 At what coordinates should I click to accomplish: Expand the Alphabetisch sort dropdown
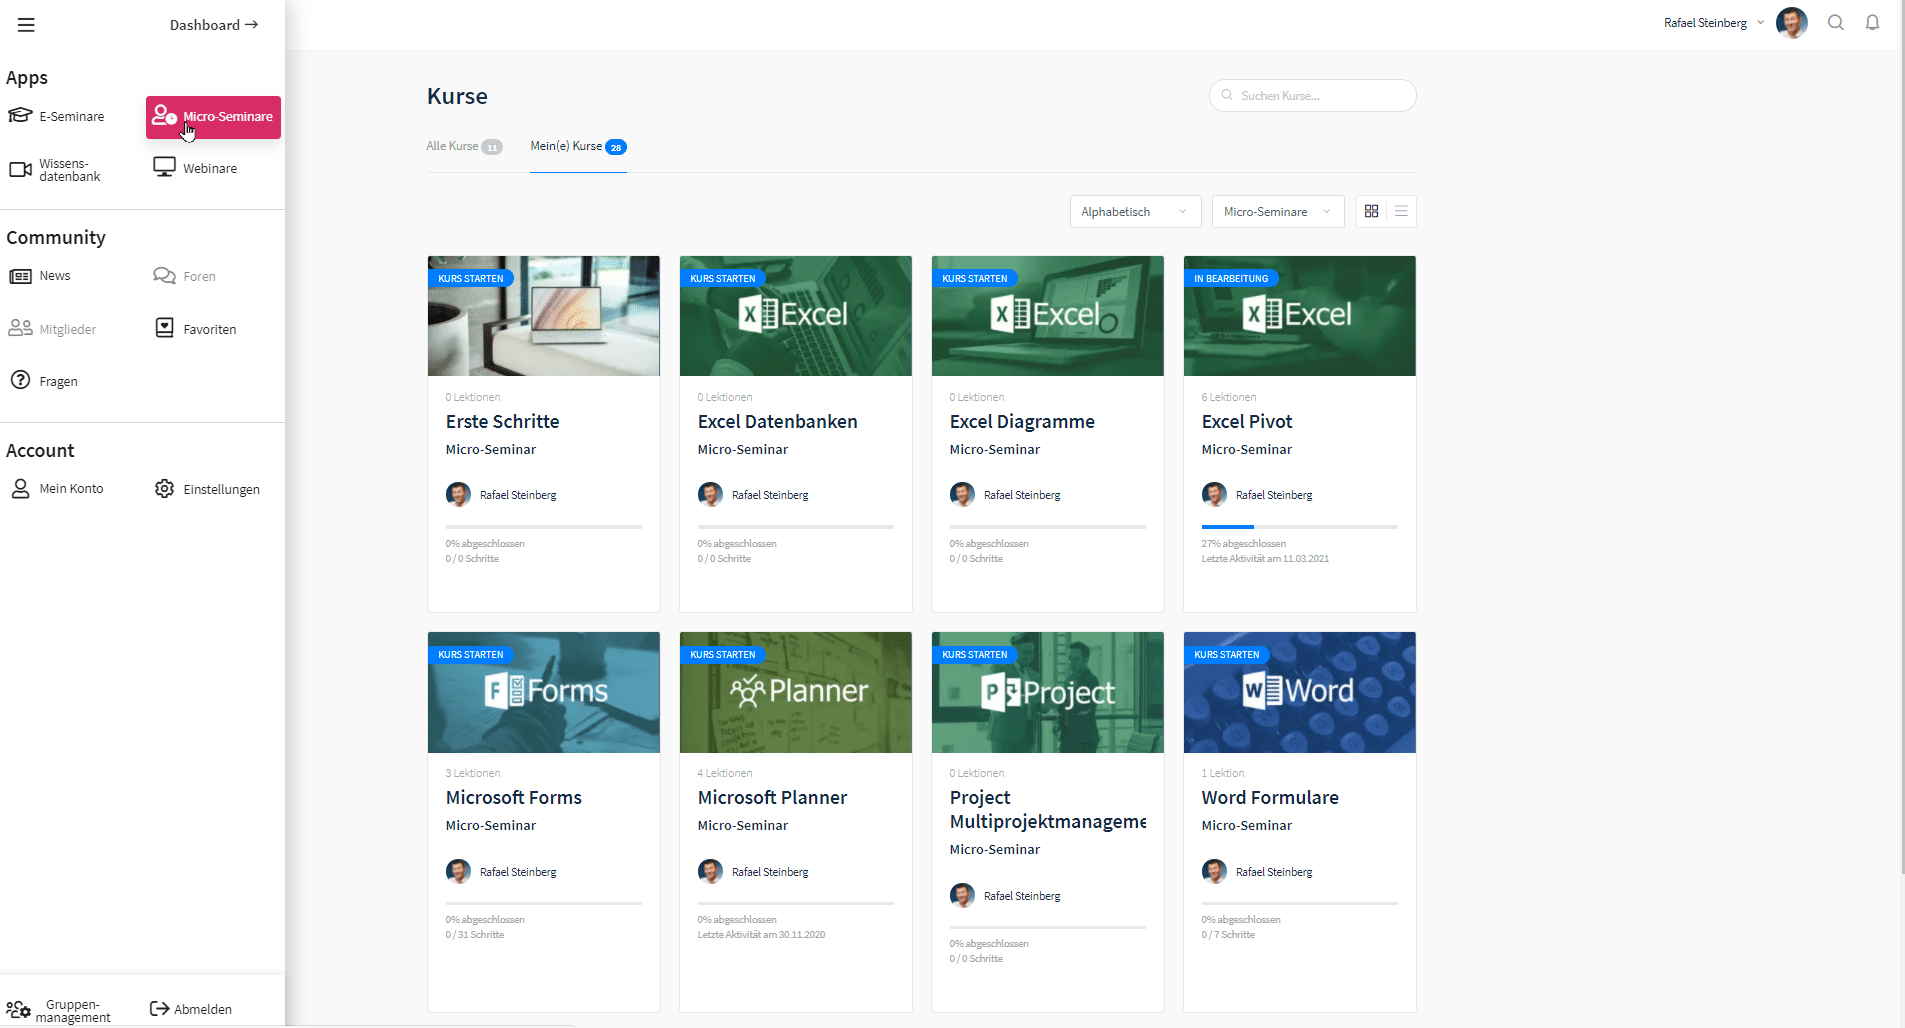1134,212
